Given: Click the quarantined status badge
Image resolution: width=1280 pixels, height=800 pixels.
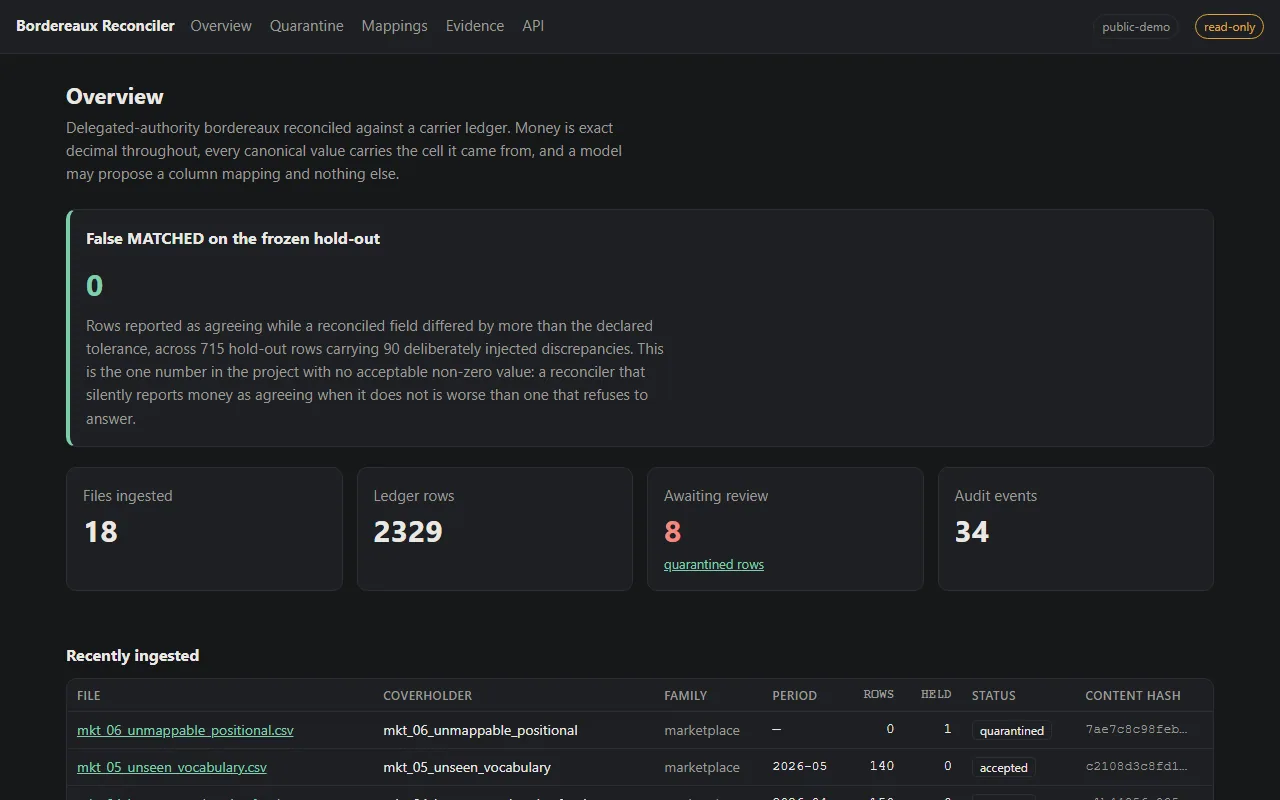Looking at the screenshot, I should click(1012, 731).
